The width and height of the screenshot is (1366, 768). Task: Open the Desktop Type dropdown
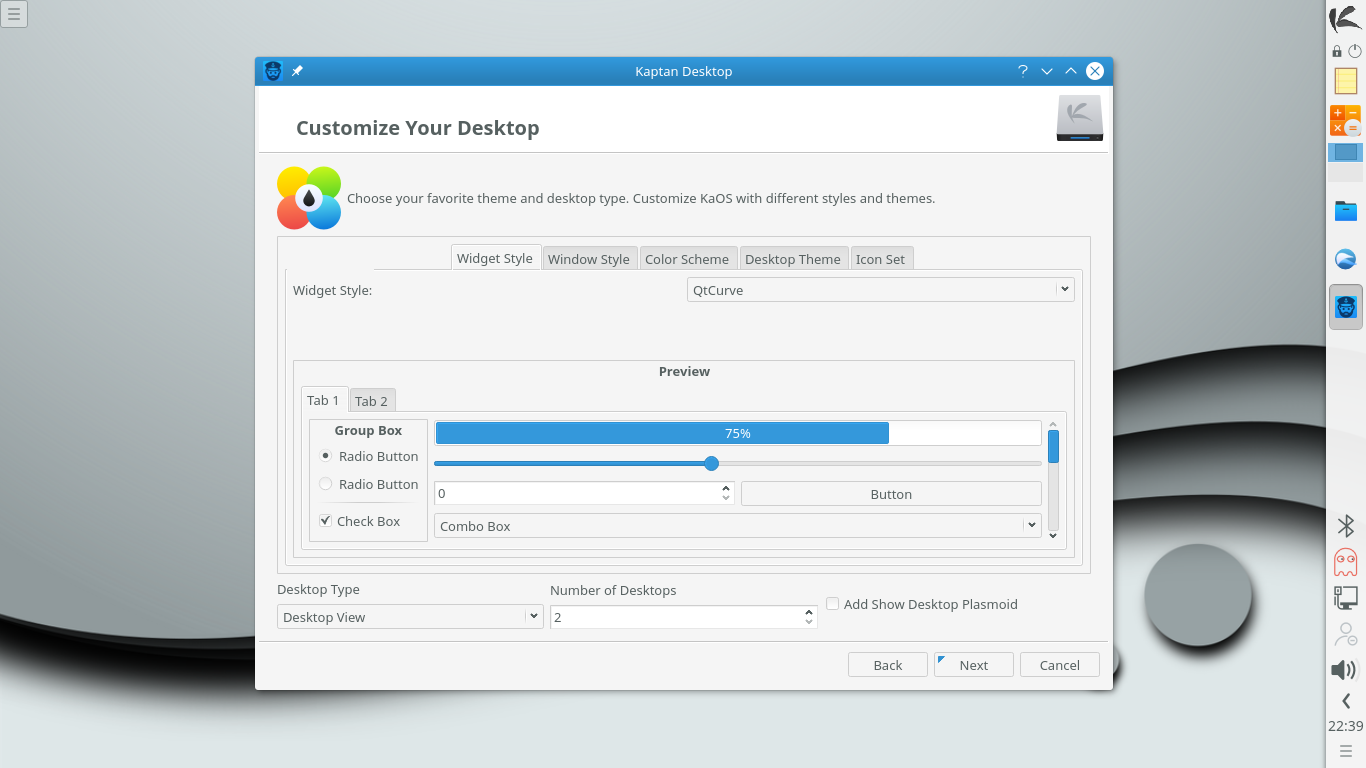tap(410, 617)
